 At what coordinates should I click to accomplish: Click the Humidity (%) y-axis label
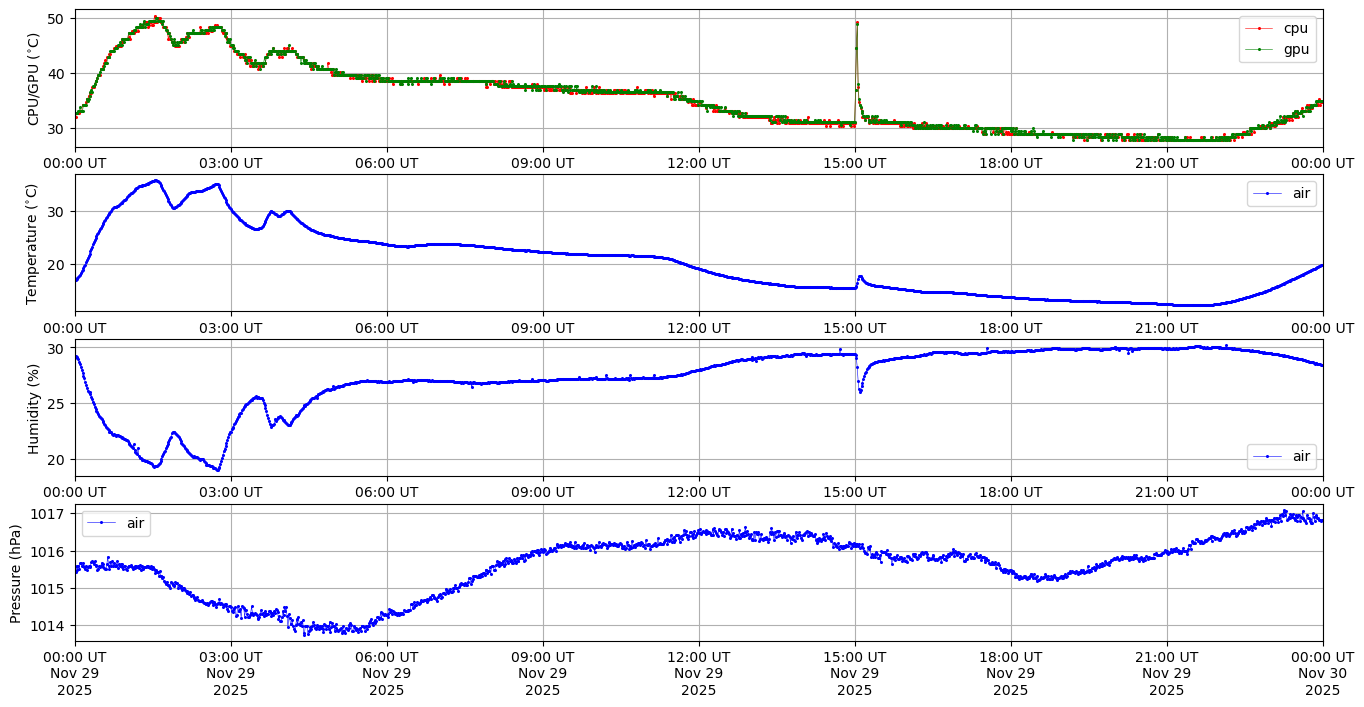pos(34,408)
